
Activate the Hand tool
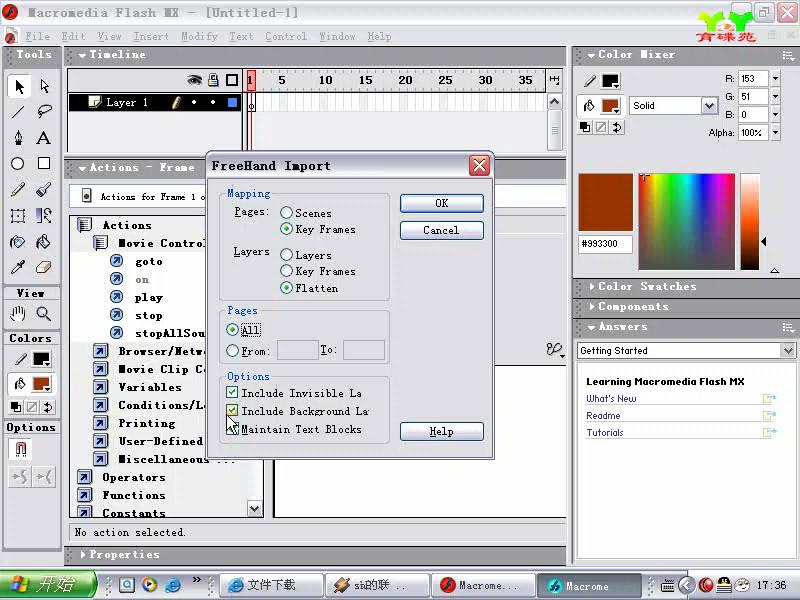pos(18,313)
